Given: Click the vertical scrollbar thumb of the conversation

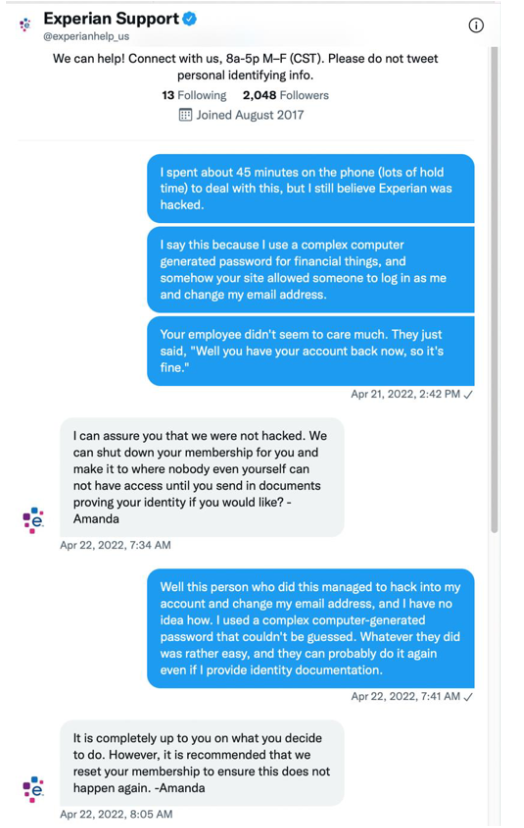Looking at the screenshot, I should 494,289.
